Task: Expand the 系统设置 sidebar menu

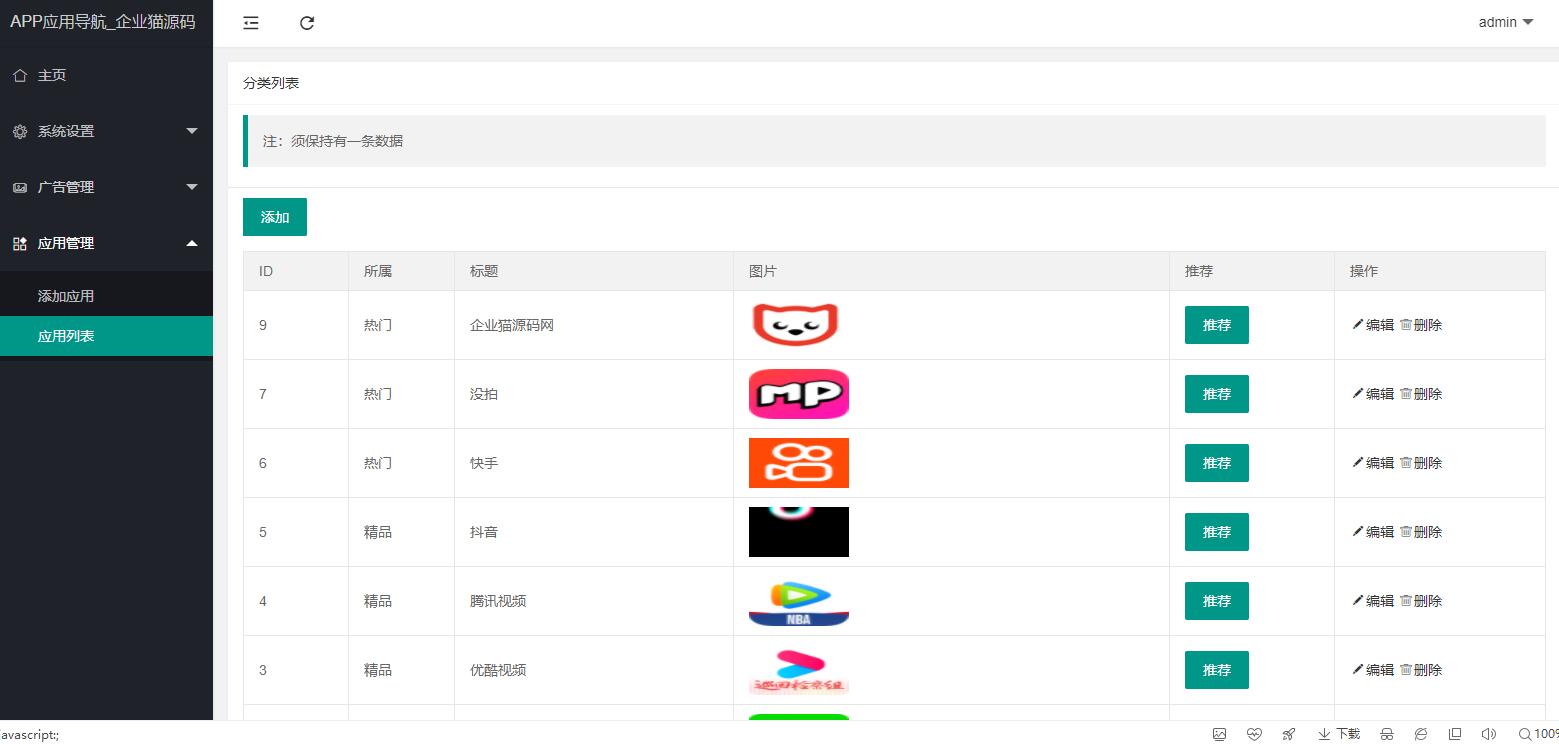Action: pyautogui.click(x=106, y=131)
